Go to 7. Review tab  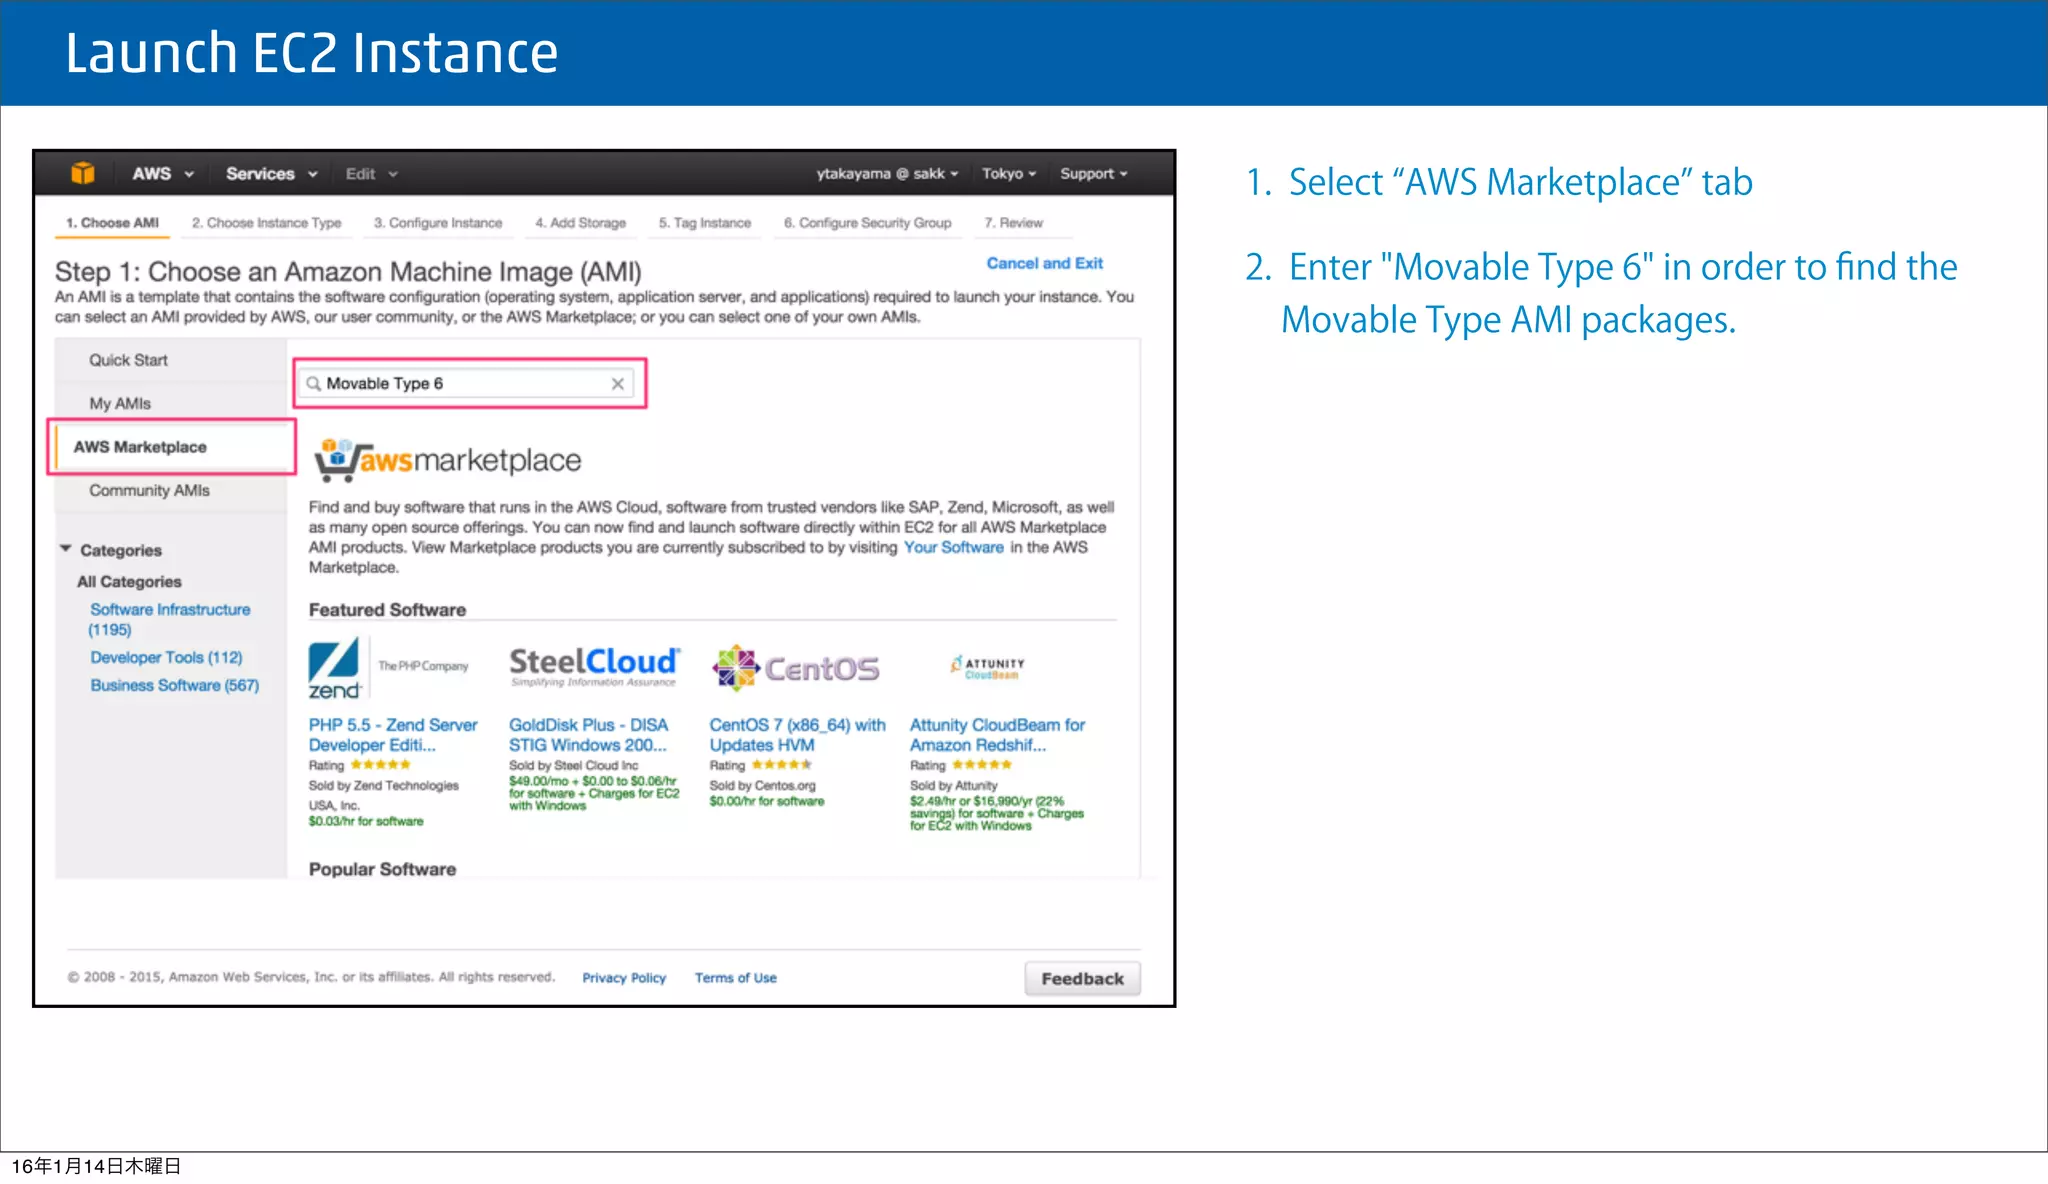pyautogui.click(x=1013, y=223)
